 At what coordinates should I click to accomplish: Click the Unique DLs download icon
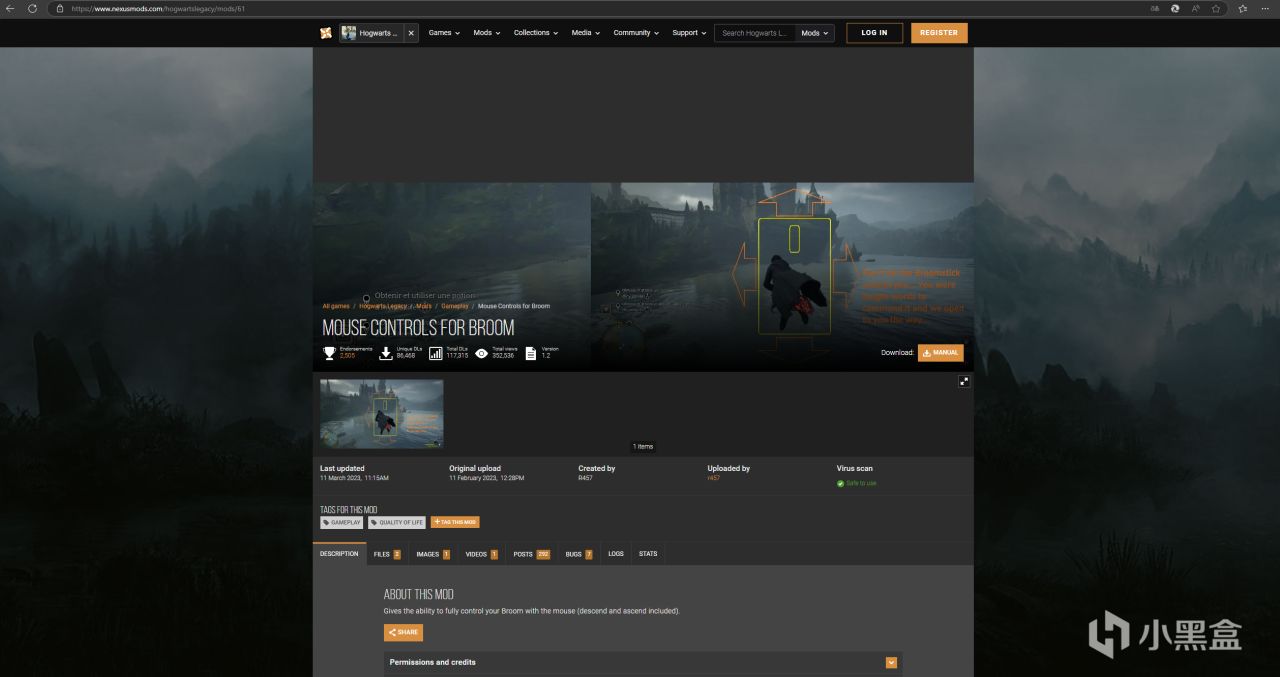click(x=386, y=353)
